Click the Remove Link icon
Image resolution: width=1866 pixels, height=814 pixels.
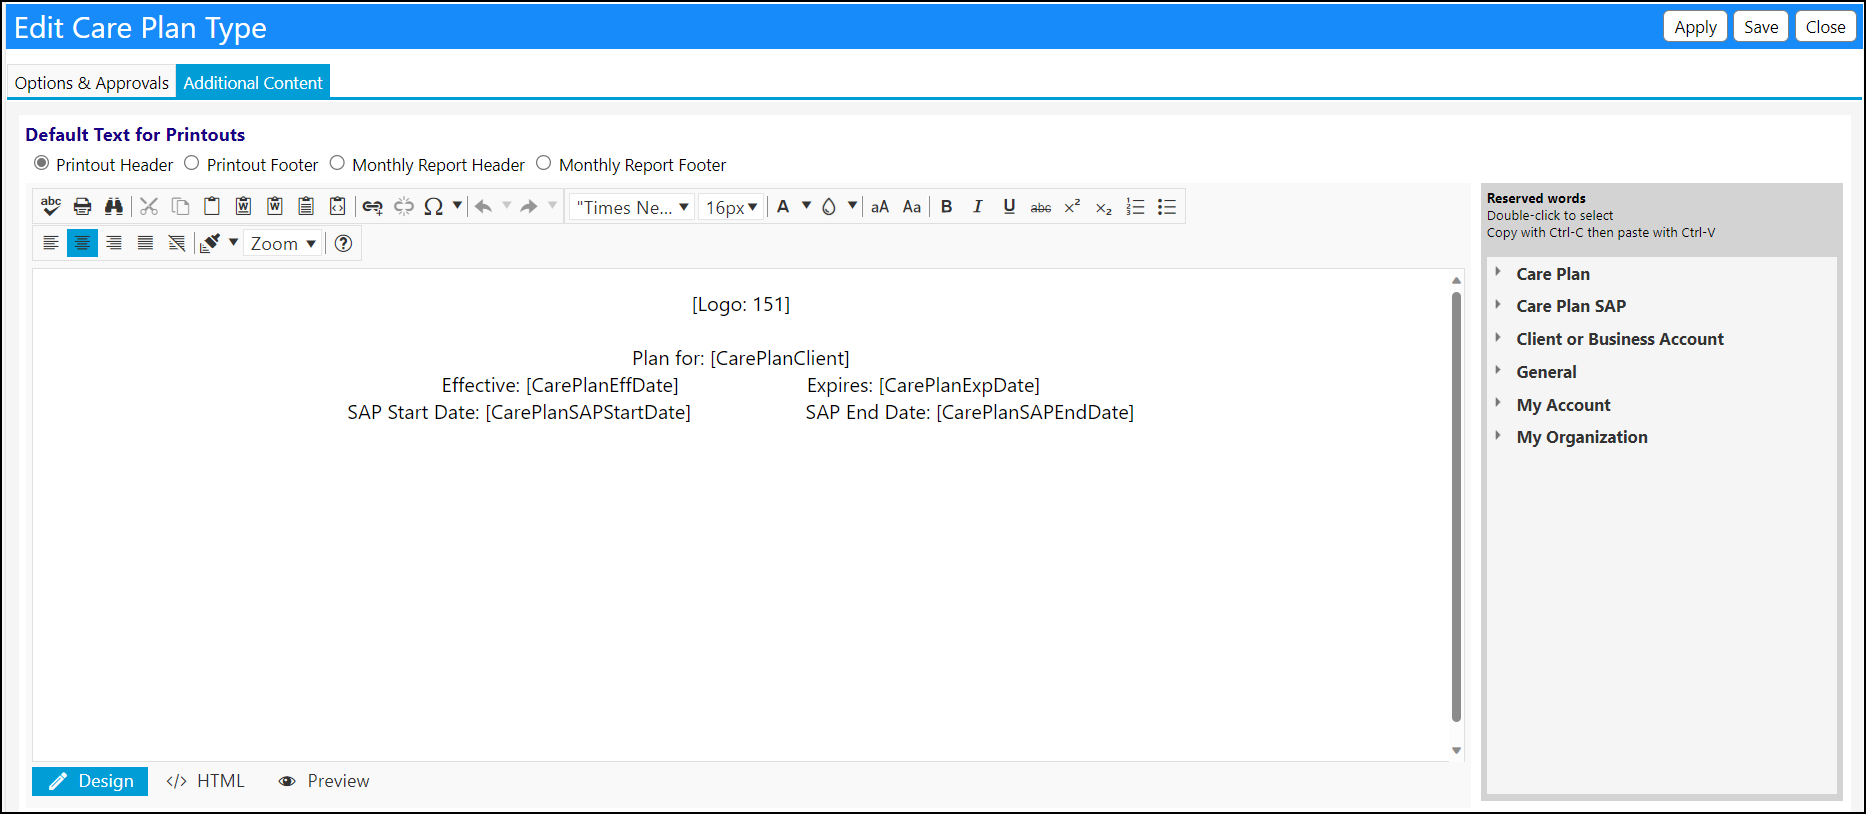(x=404, y=206)
